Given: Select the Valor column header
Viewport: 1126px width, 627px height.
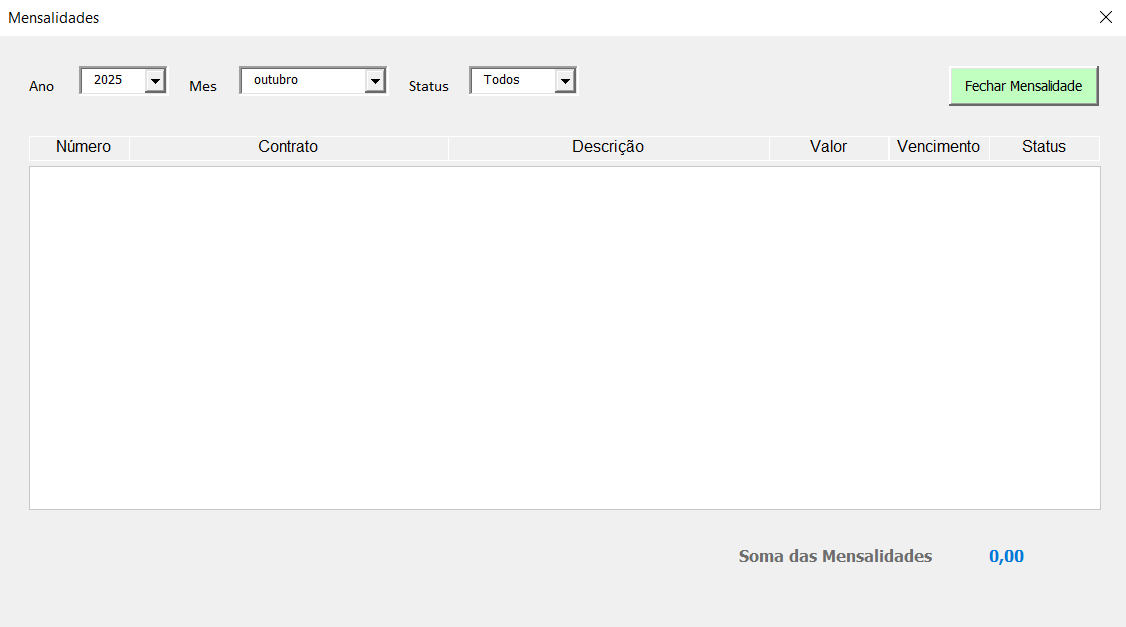Looking at the screenshot, I should (828, 147).
